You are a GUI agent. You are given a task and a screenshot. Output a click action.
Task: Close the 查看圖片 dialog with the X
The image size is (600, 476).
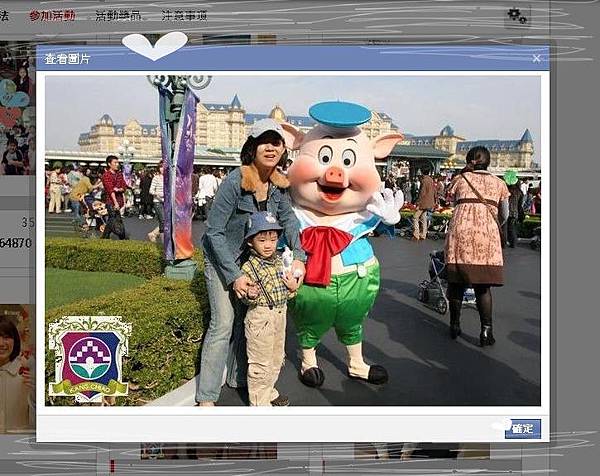536,59
